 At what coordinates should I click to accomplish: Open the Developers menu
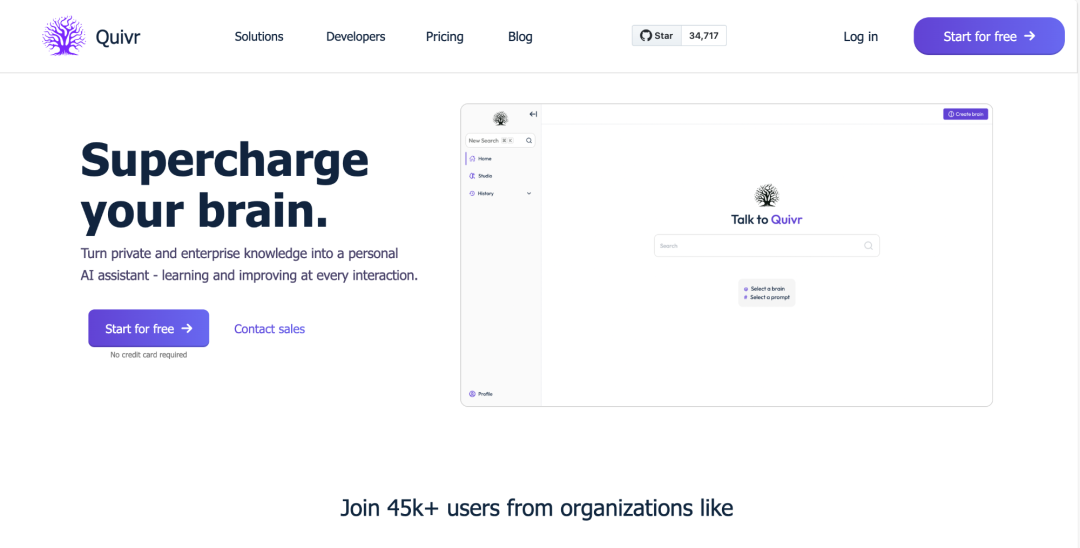click(x=355, y=37)
